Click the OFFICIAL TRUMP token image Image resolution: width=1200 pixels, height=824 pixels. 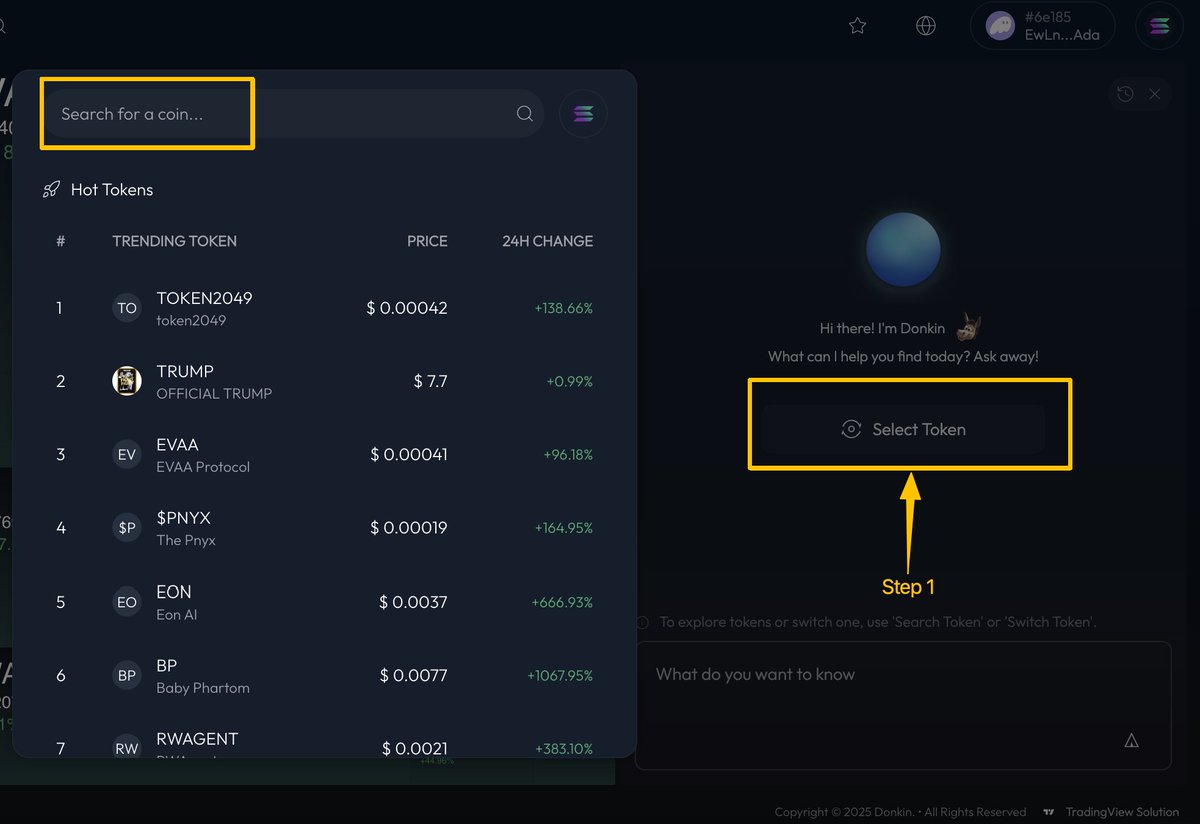tap(127, 381)
